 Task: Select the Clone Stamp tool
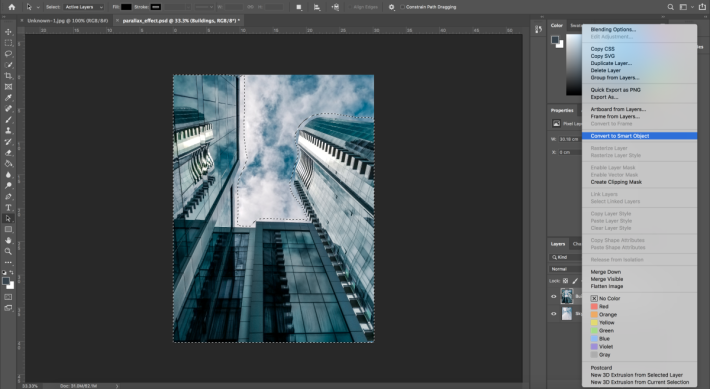pos(8,130)
